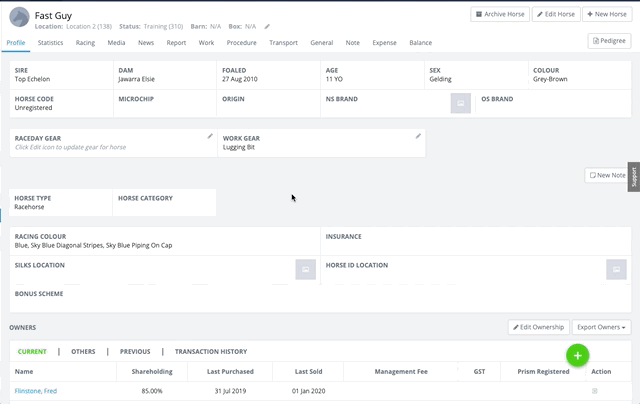This screenshot has width=640, height=404.
Task: Tick the Action checkbox for Flinstone, Fred
Action: (x=596, y=391)
